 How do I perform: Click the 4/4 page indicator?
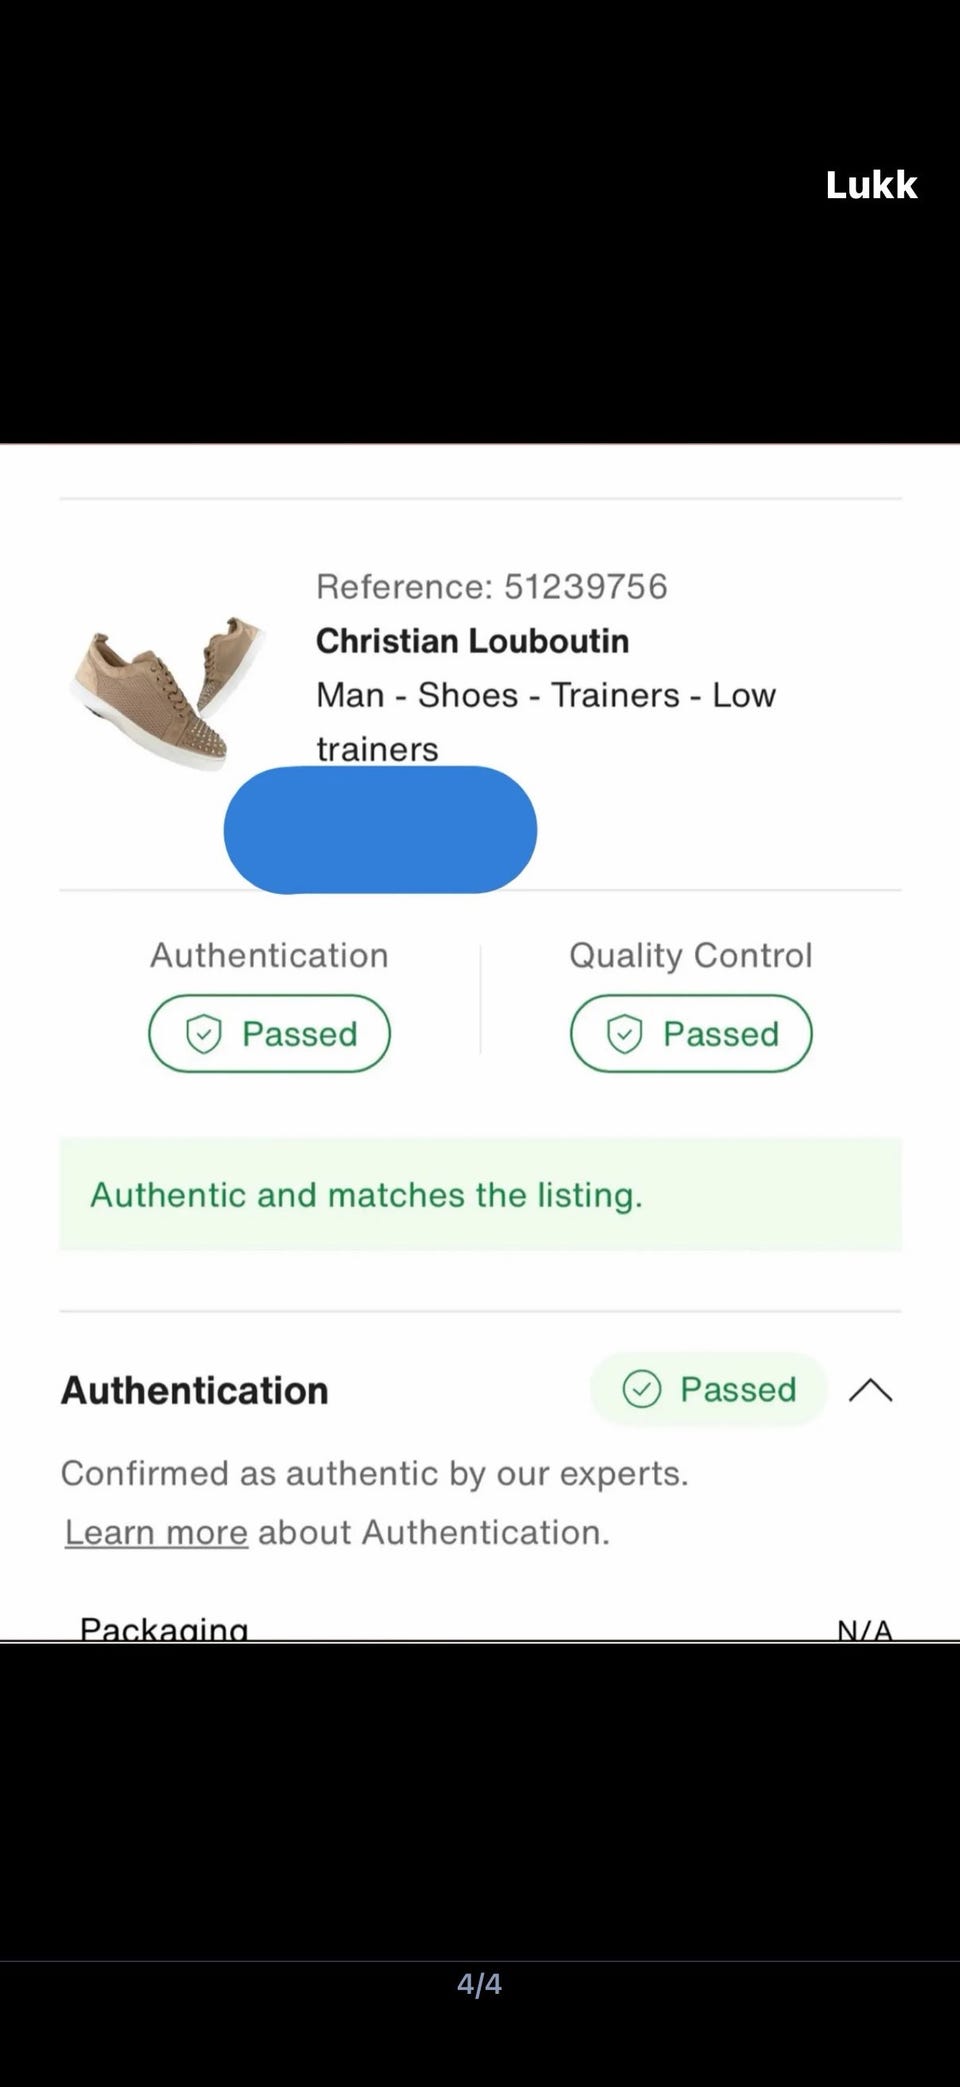(479, 1984)
